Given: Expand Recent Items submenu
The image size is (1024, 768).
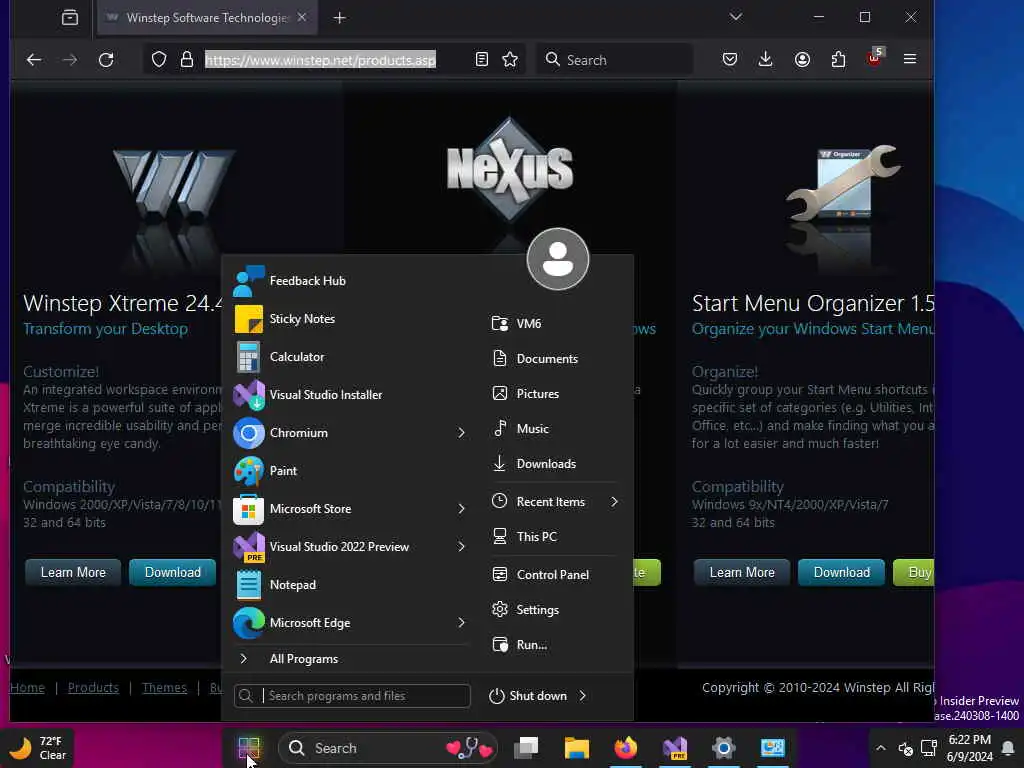Looking at the screenshot, I should [614, 502].
